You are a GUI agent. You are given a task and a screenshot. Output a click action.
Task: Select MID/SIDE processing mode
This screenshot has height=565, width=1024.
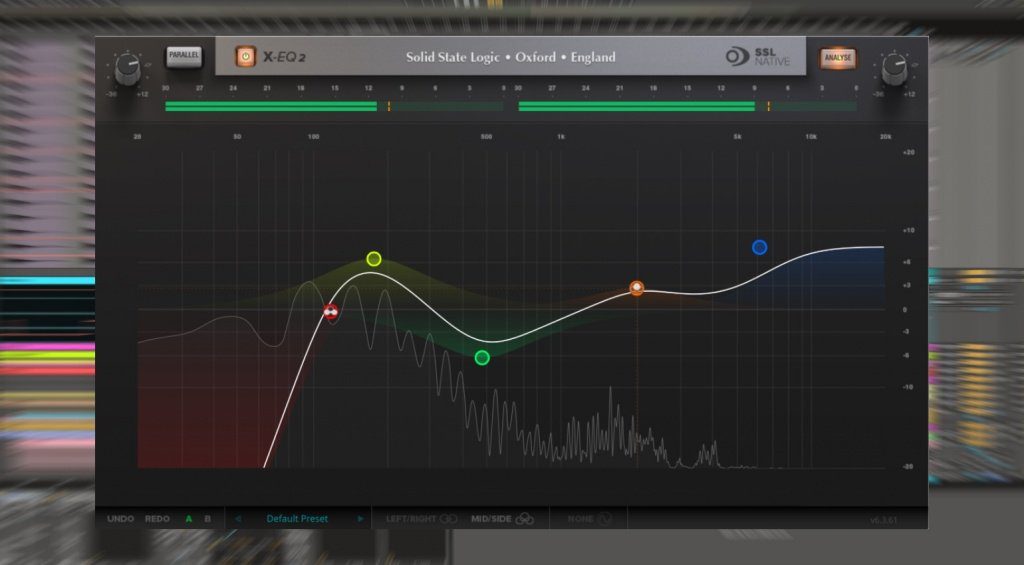[502, 519]
